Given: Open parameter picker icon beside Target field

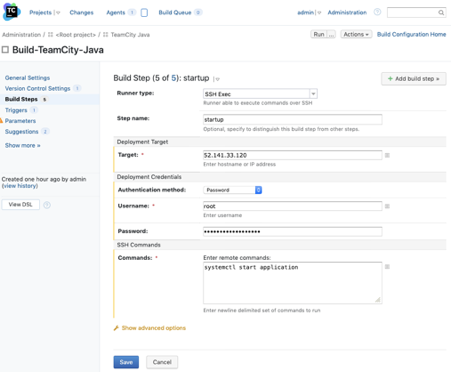Looking at the screenshot, I should [x=387, y=155].
